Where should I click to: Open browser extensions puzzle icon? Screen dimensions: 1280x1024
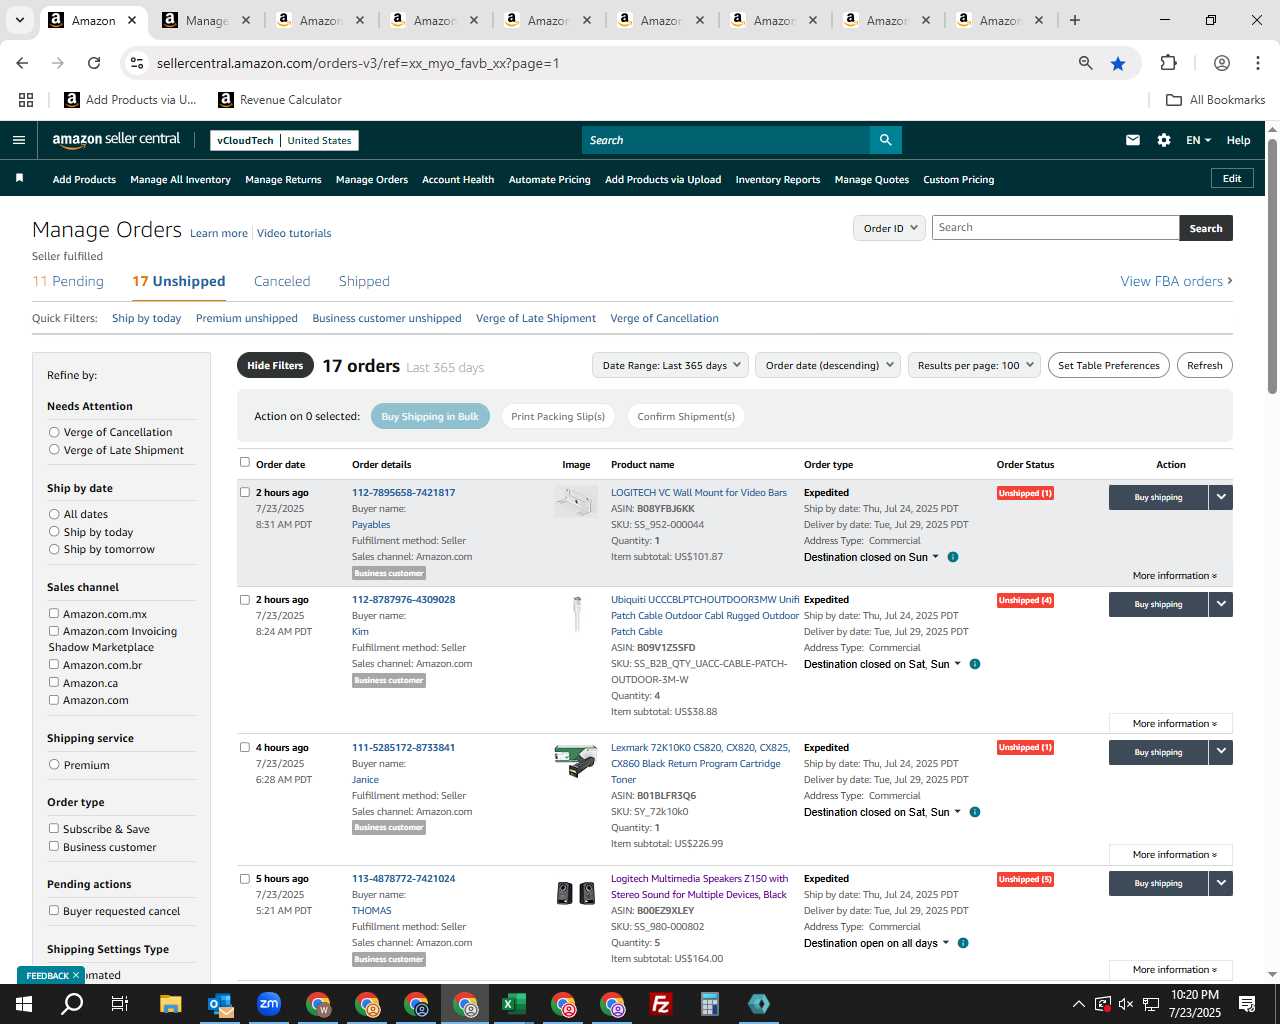point(1168,63)
